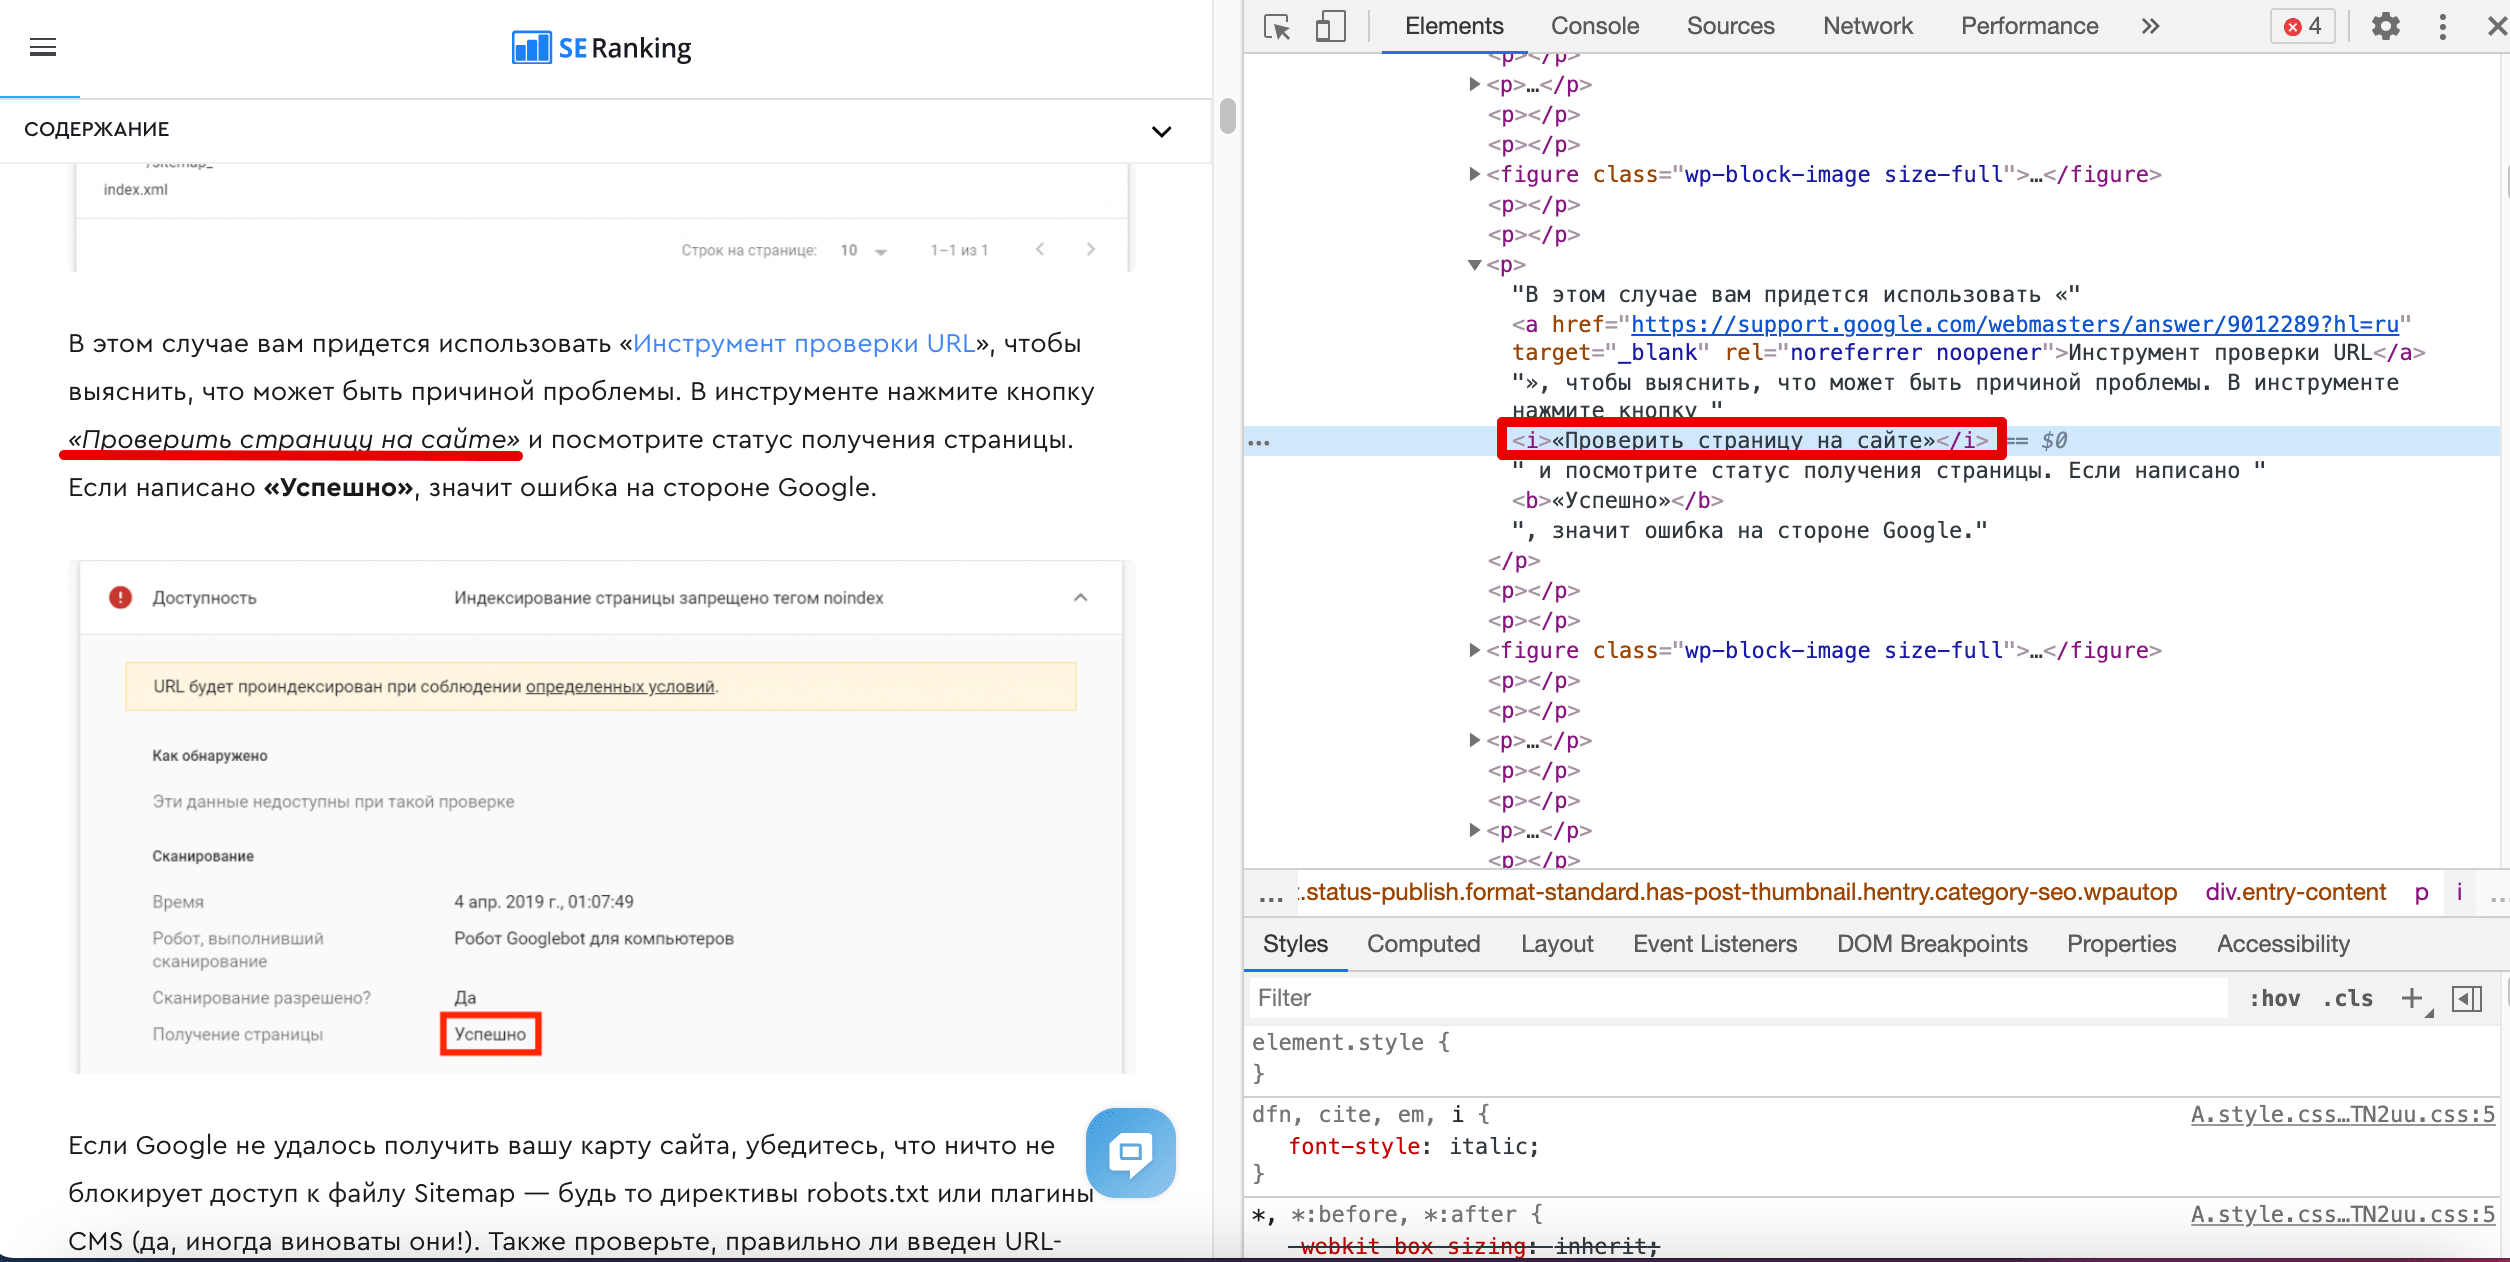The image size is (2510, 1262).
Task: Select the Layout sub-tab
Action: pyautogui.click(x=1557, y=944)
